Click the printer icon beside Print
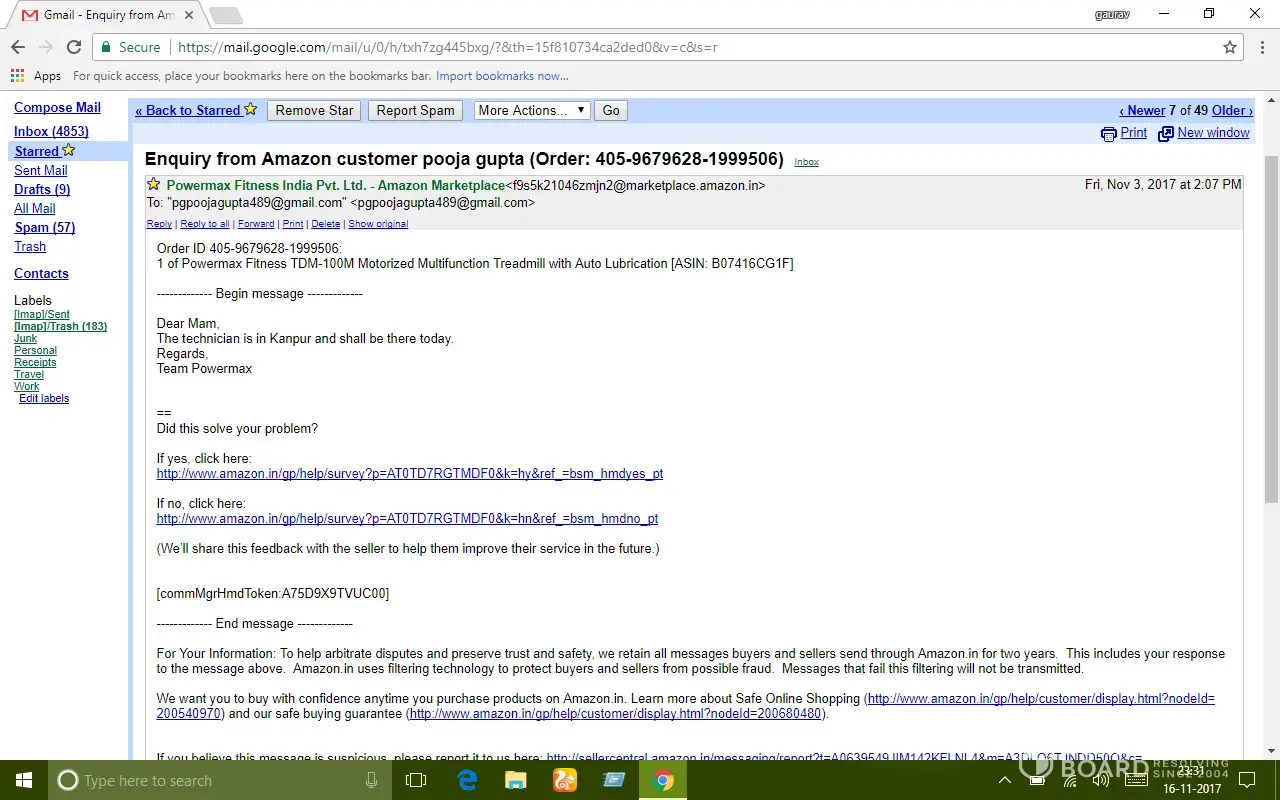 (1108, 133)
